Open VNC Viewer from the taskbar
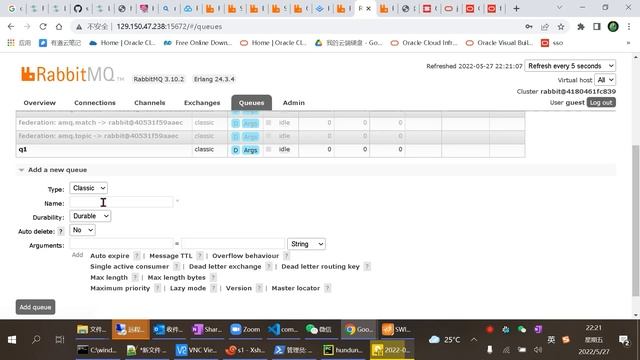 tap(196, 350)
